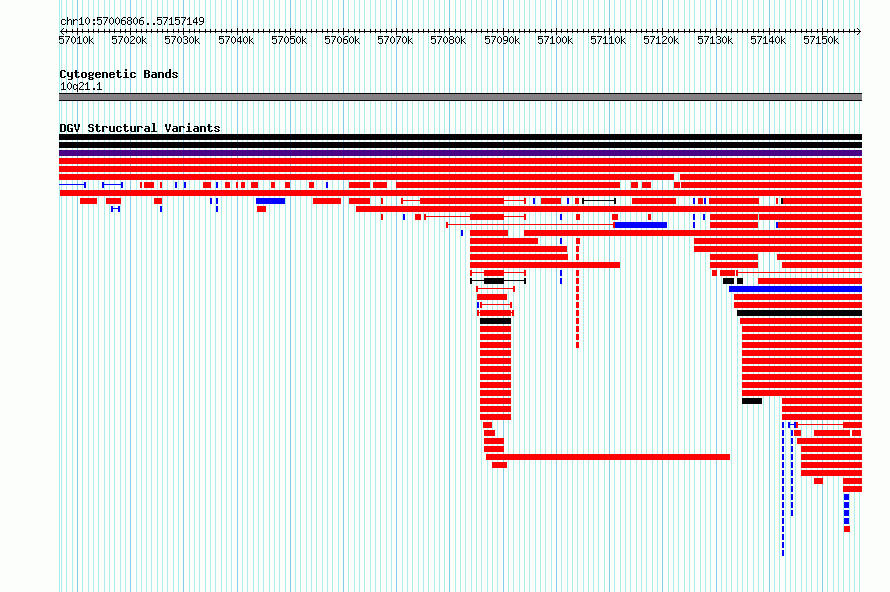
Task: Click the 57140k ruler label
Action: [x=768, y=40]
